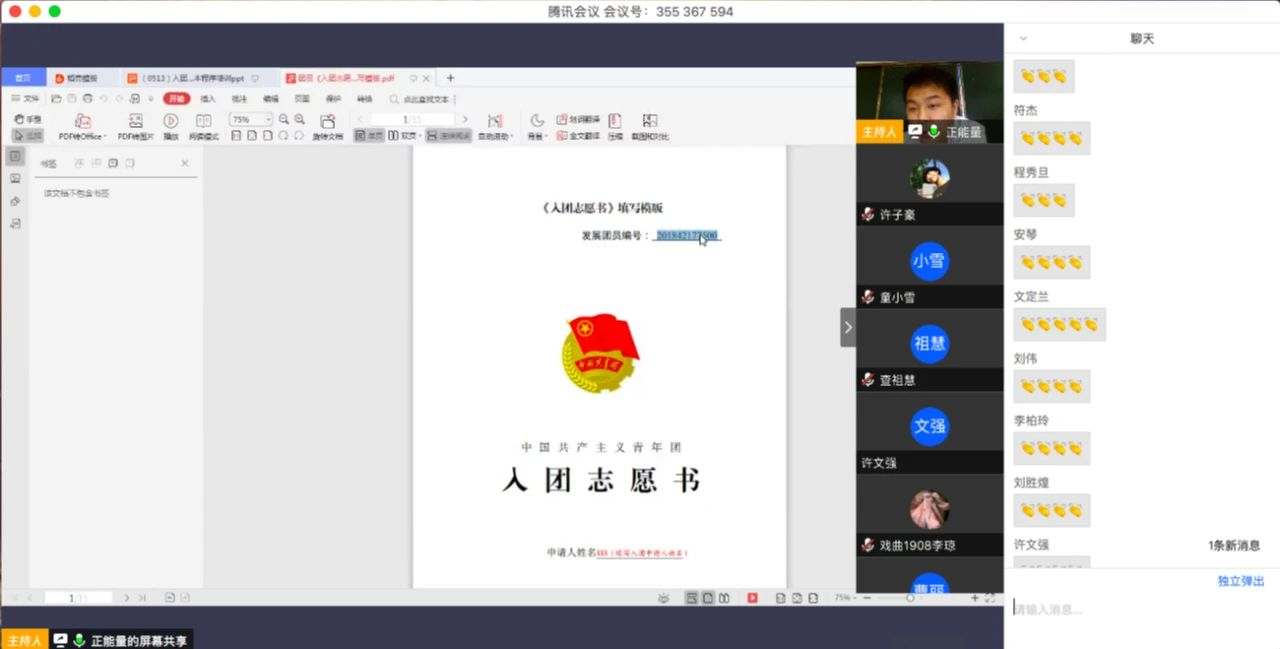Select the 保护 ribbon tab

click(334, 99)
